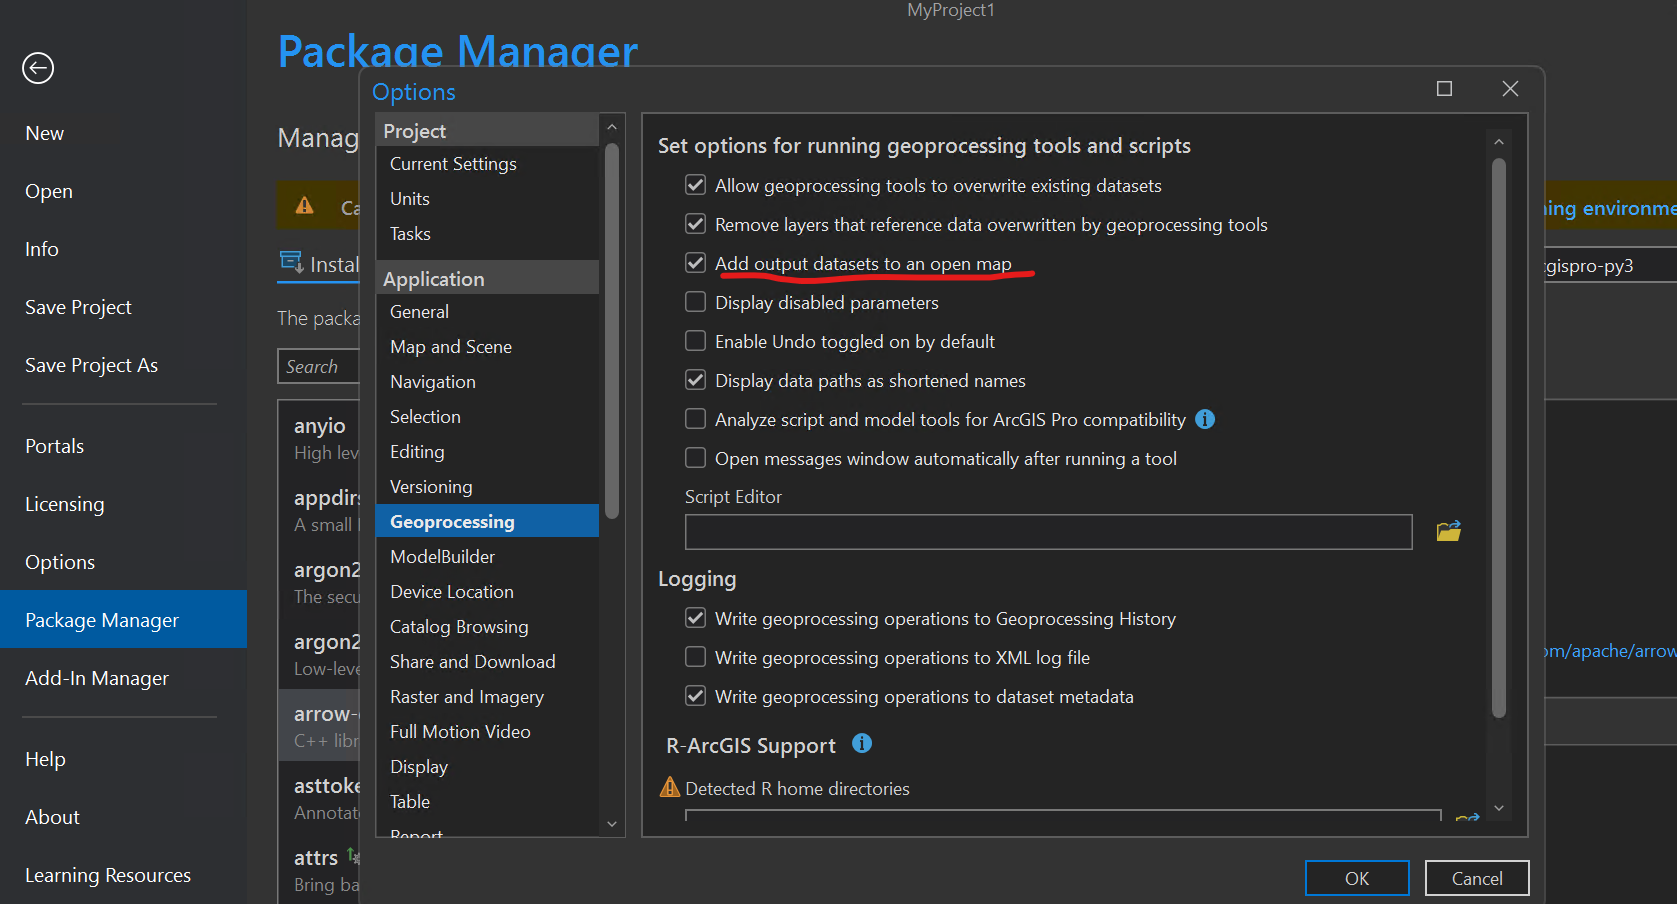Maximize the Options dialog
This screenshot has height=904, width=1677.
[x=1444, y=89]
